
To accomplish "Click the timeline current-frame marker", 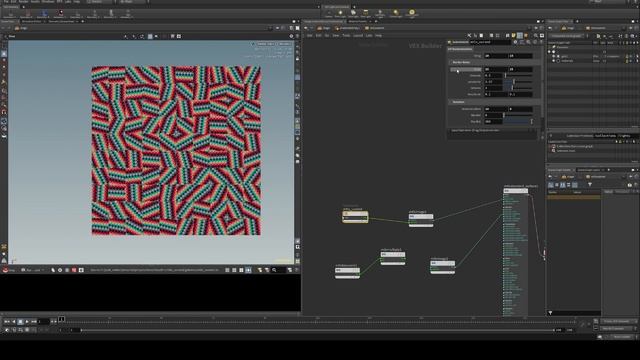I will [61, 319].
